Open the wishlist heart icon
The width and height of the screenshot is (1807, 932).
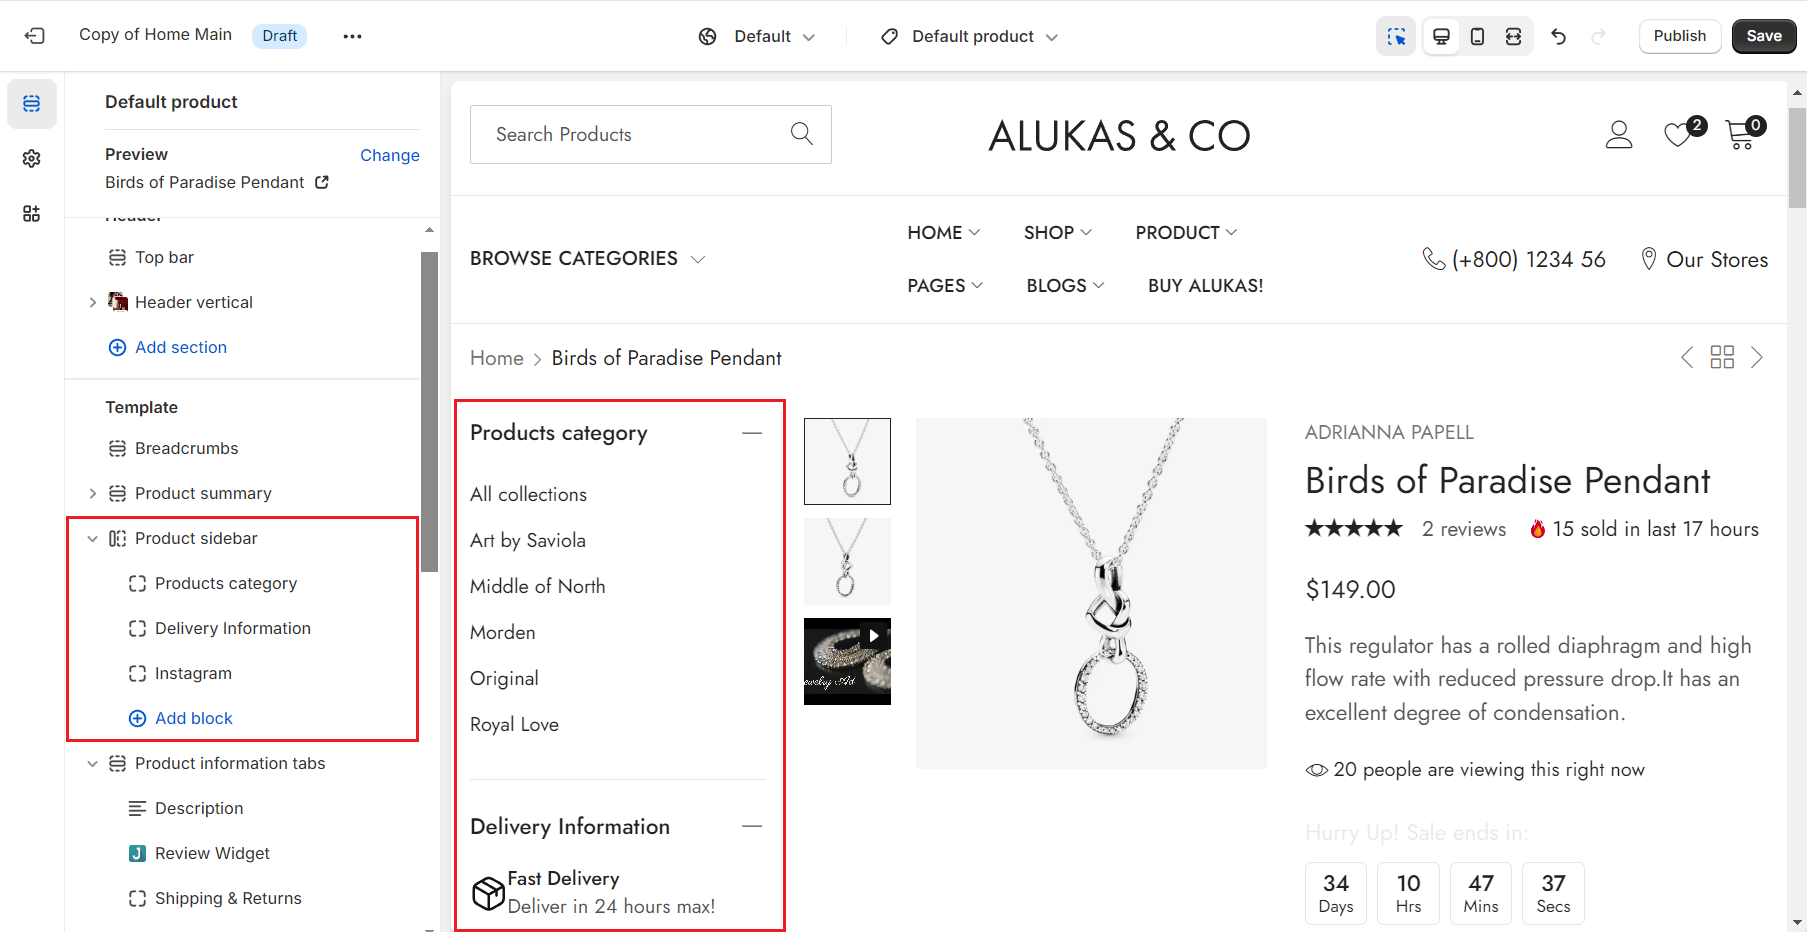pos(1679,134)
